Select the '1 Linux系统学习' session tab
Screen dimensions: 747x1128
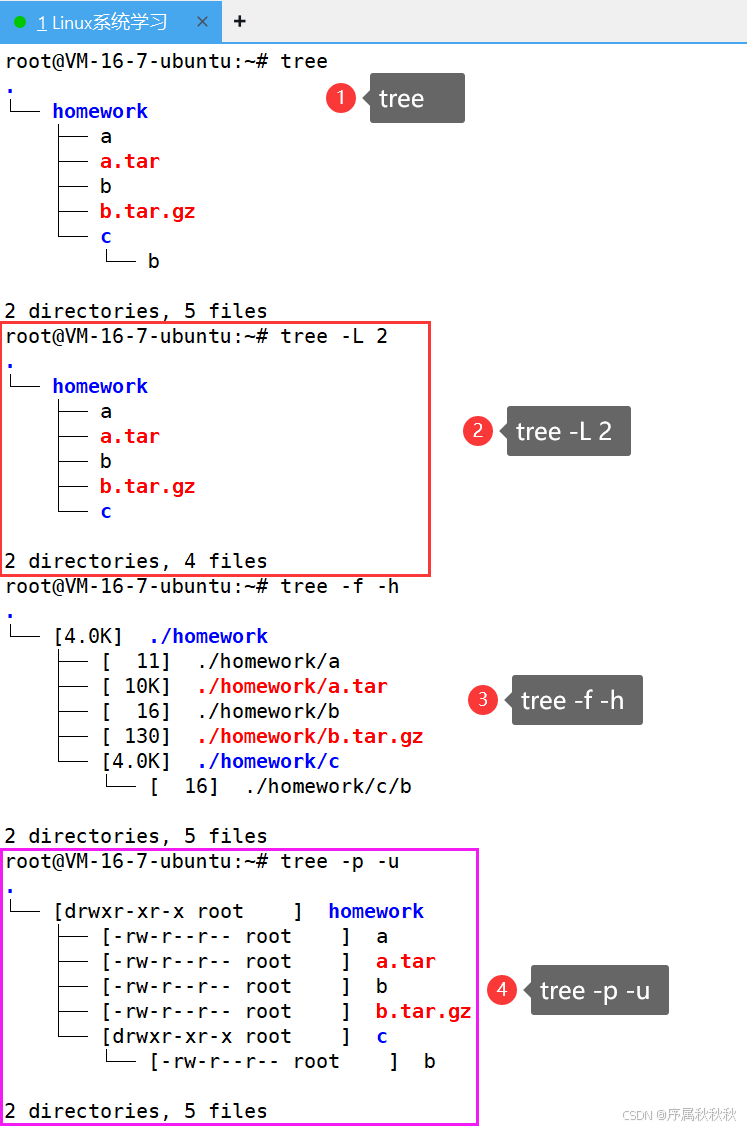tap(111, 22)
